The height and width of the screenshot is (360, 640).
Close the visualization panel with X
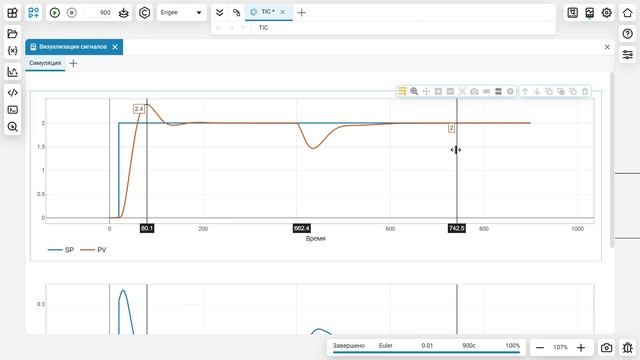(607, 47)
